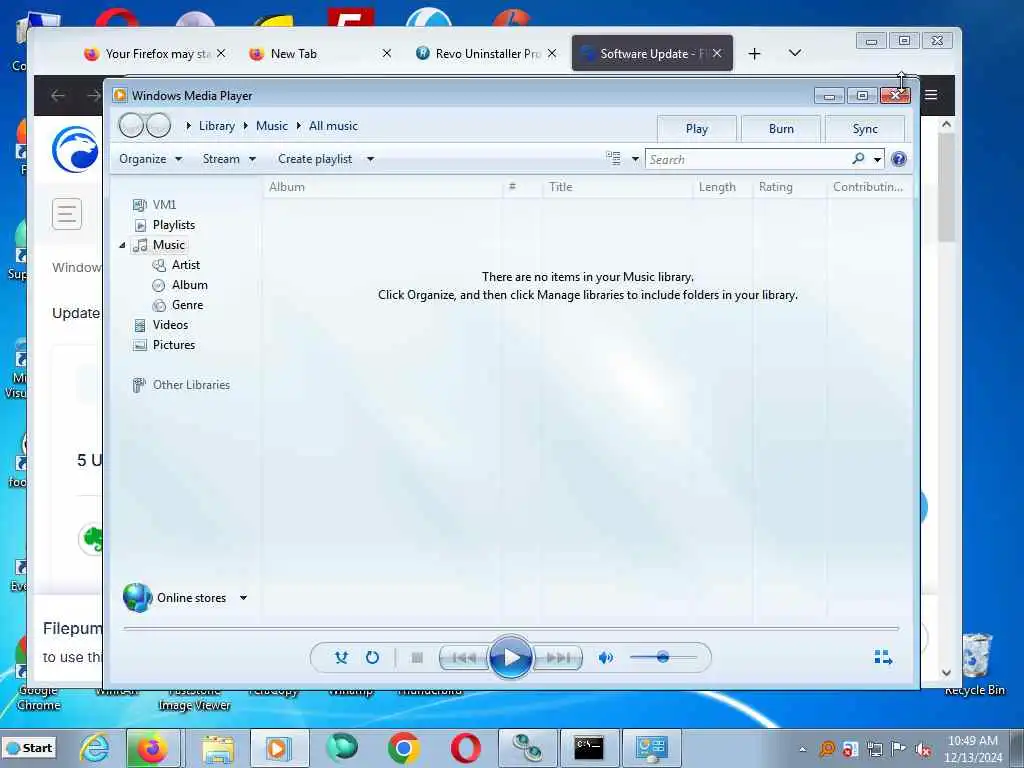Click All music in the breadcrumb

(x=333, y=126)
